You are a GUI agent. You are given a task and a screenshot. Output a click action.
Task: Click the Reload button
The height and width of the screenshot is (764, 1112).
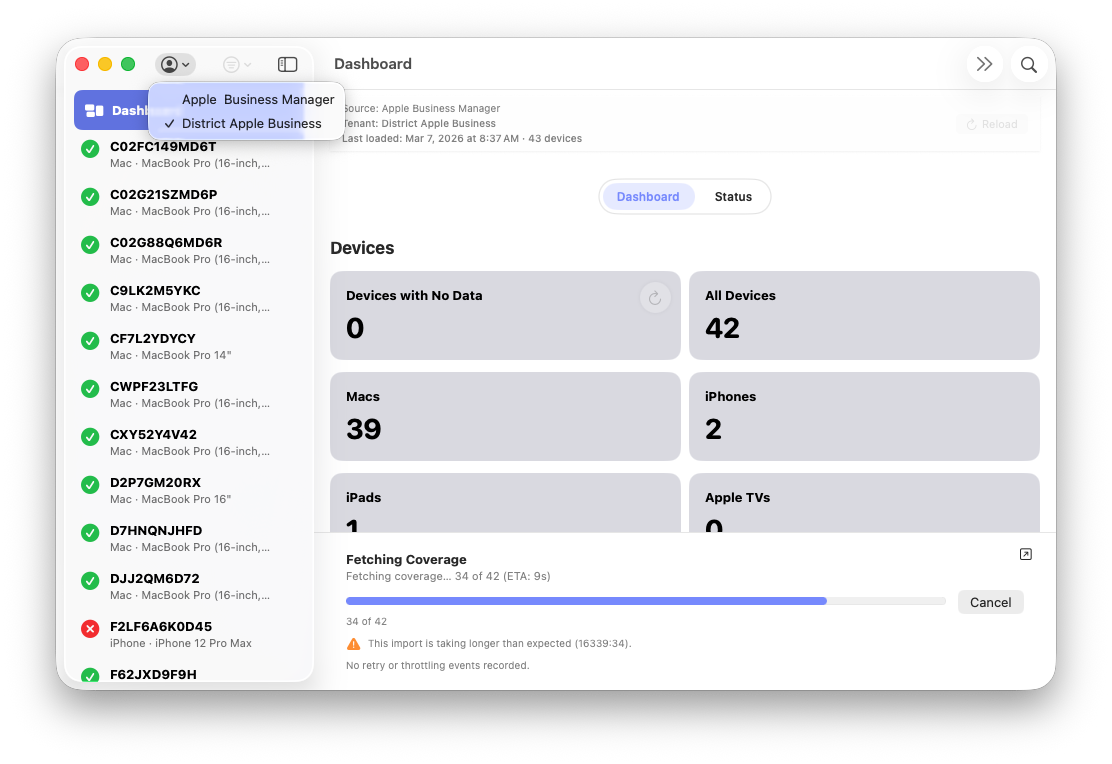(991, 123)
